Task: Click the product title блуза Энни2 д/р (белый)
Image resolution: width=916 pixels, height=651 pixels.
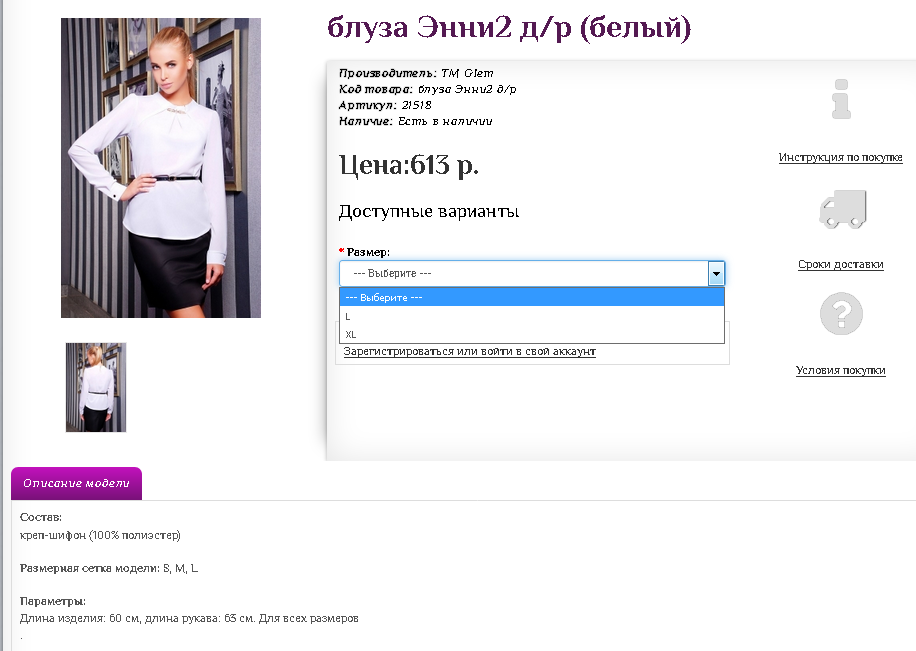Action: [509, 27]
